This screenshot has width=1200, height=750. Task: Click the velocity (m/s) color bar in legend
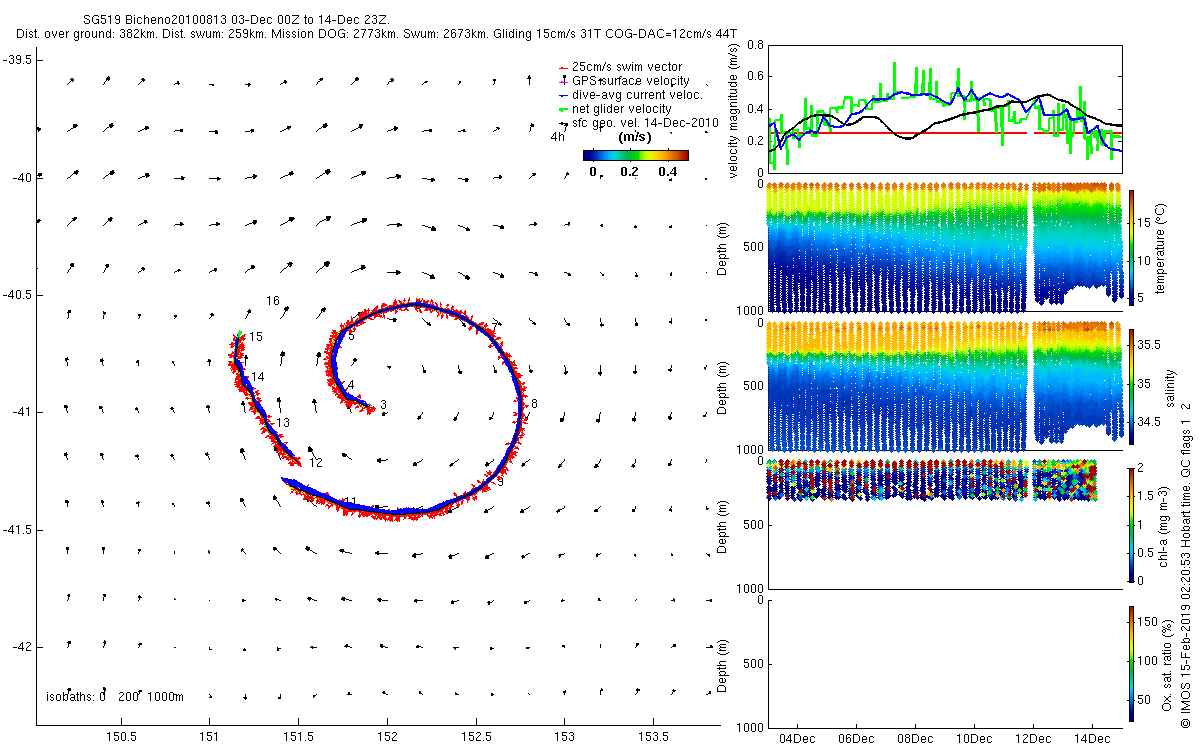(635, 155)
